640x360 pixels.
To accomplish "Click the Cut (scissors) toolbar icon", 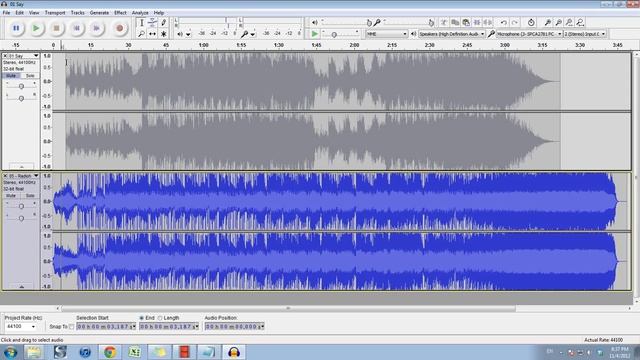I will 444,22.
